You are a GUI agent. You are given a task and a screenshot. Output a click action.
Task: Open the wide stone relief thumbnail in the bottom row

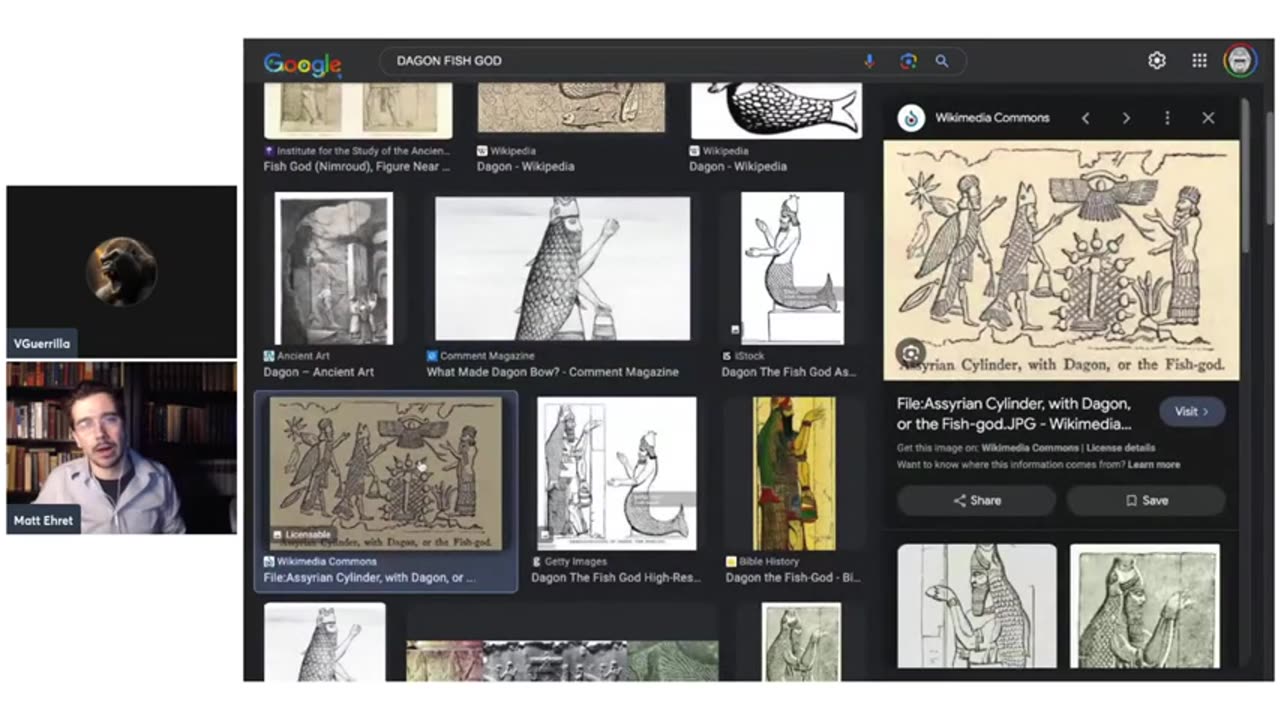(x=562, y=661)
